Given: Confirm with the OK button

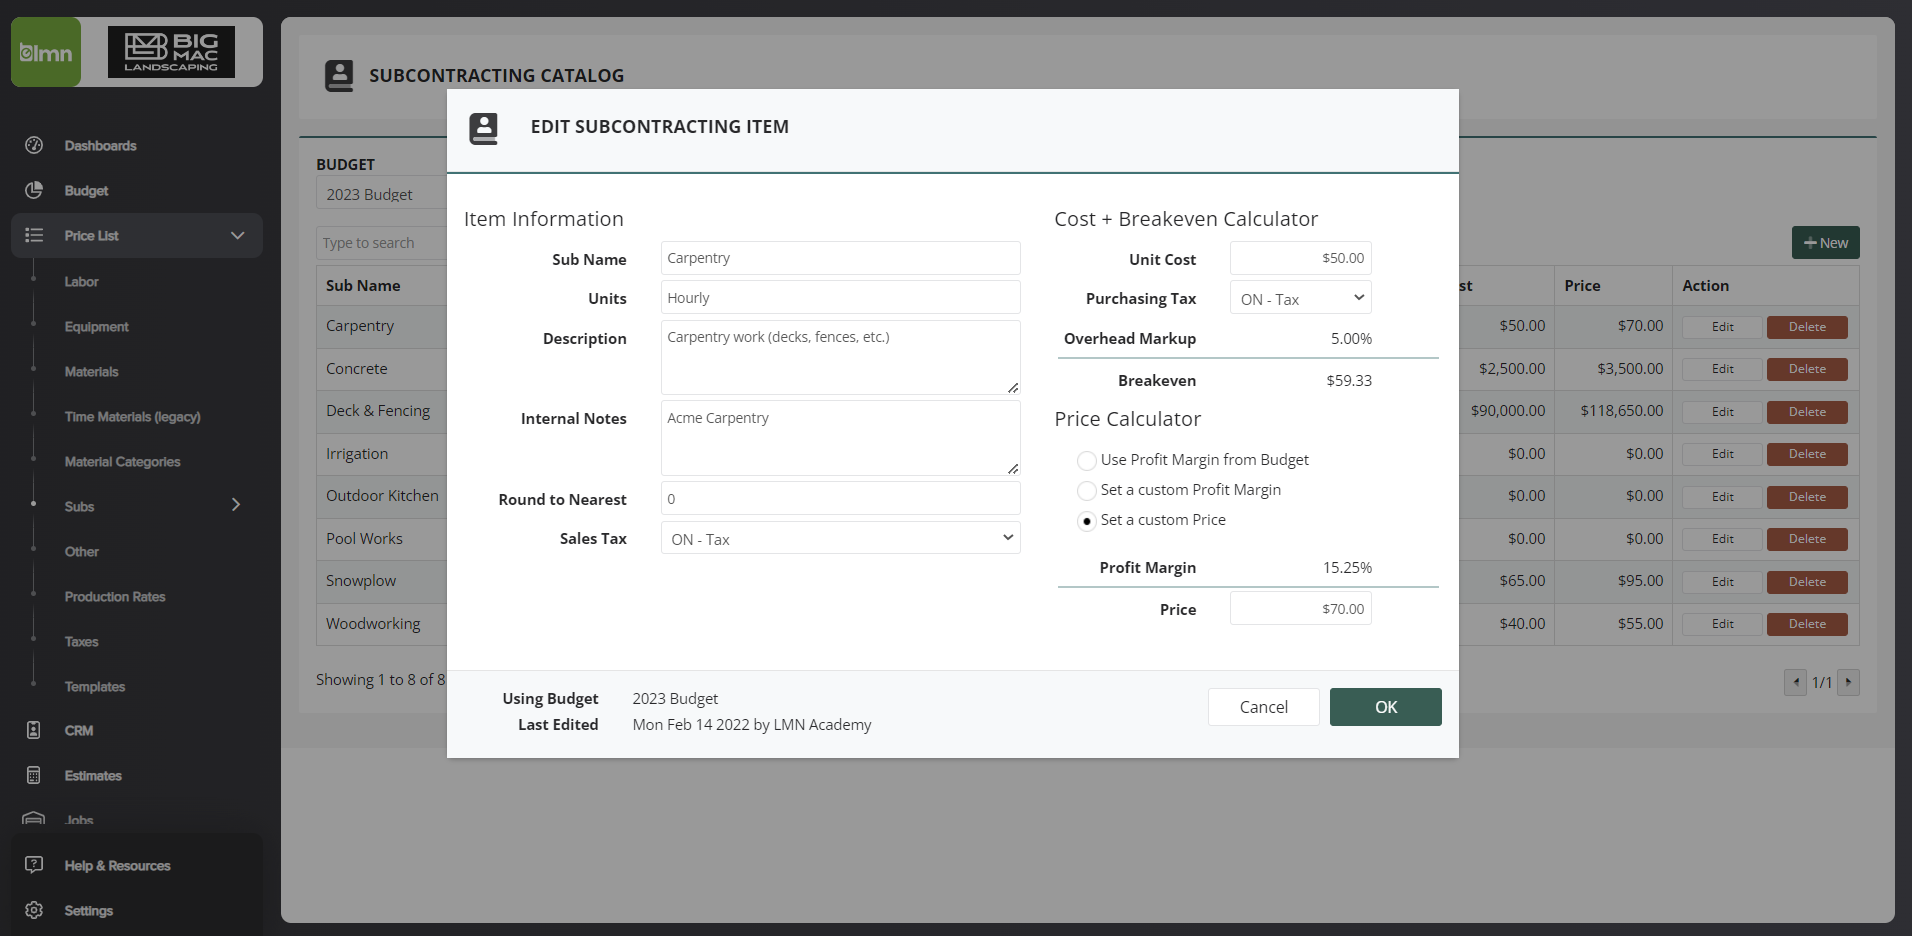Looking at the screenshot, I should tap(1386, 707).
